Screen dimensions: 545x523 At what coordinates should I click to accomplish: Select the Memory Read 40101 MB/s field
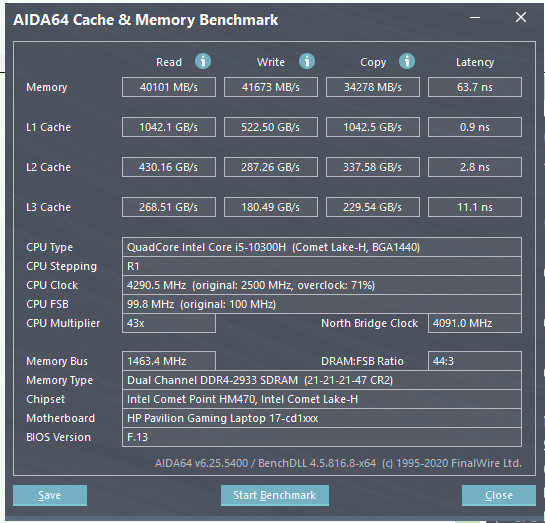tap(169, 87)
